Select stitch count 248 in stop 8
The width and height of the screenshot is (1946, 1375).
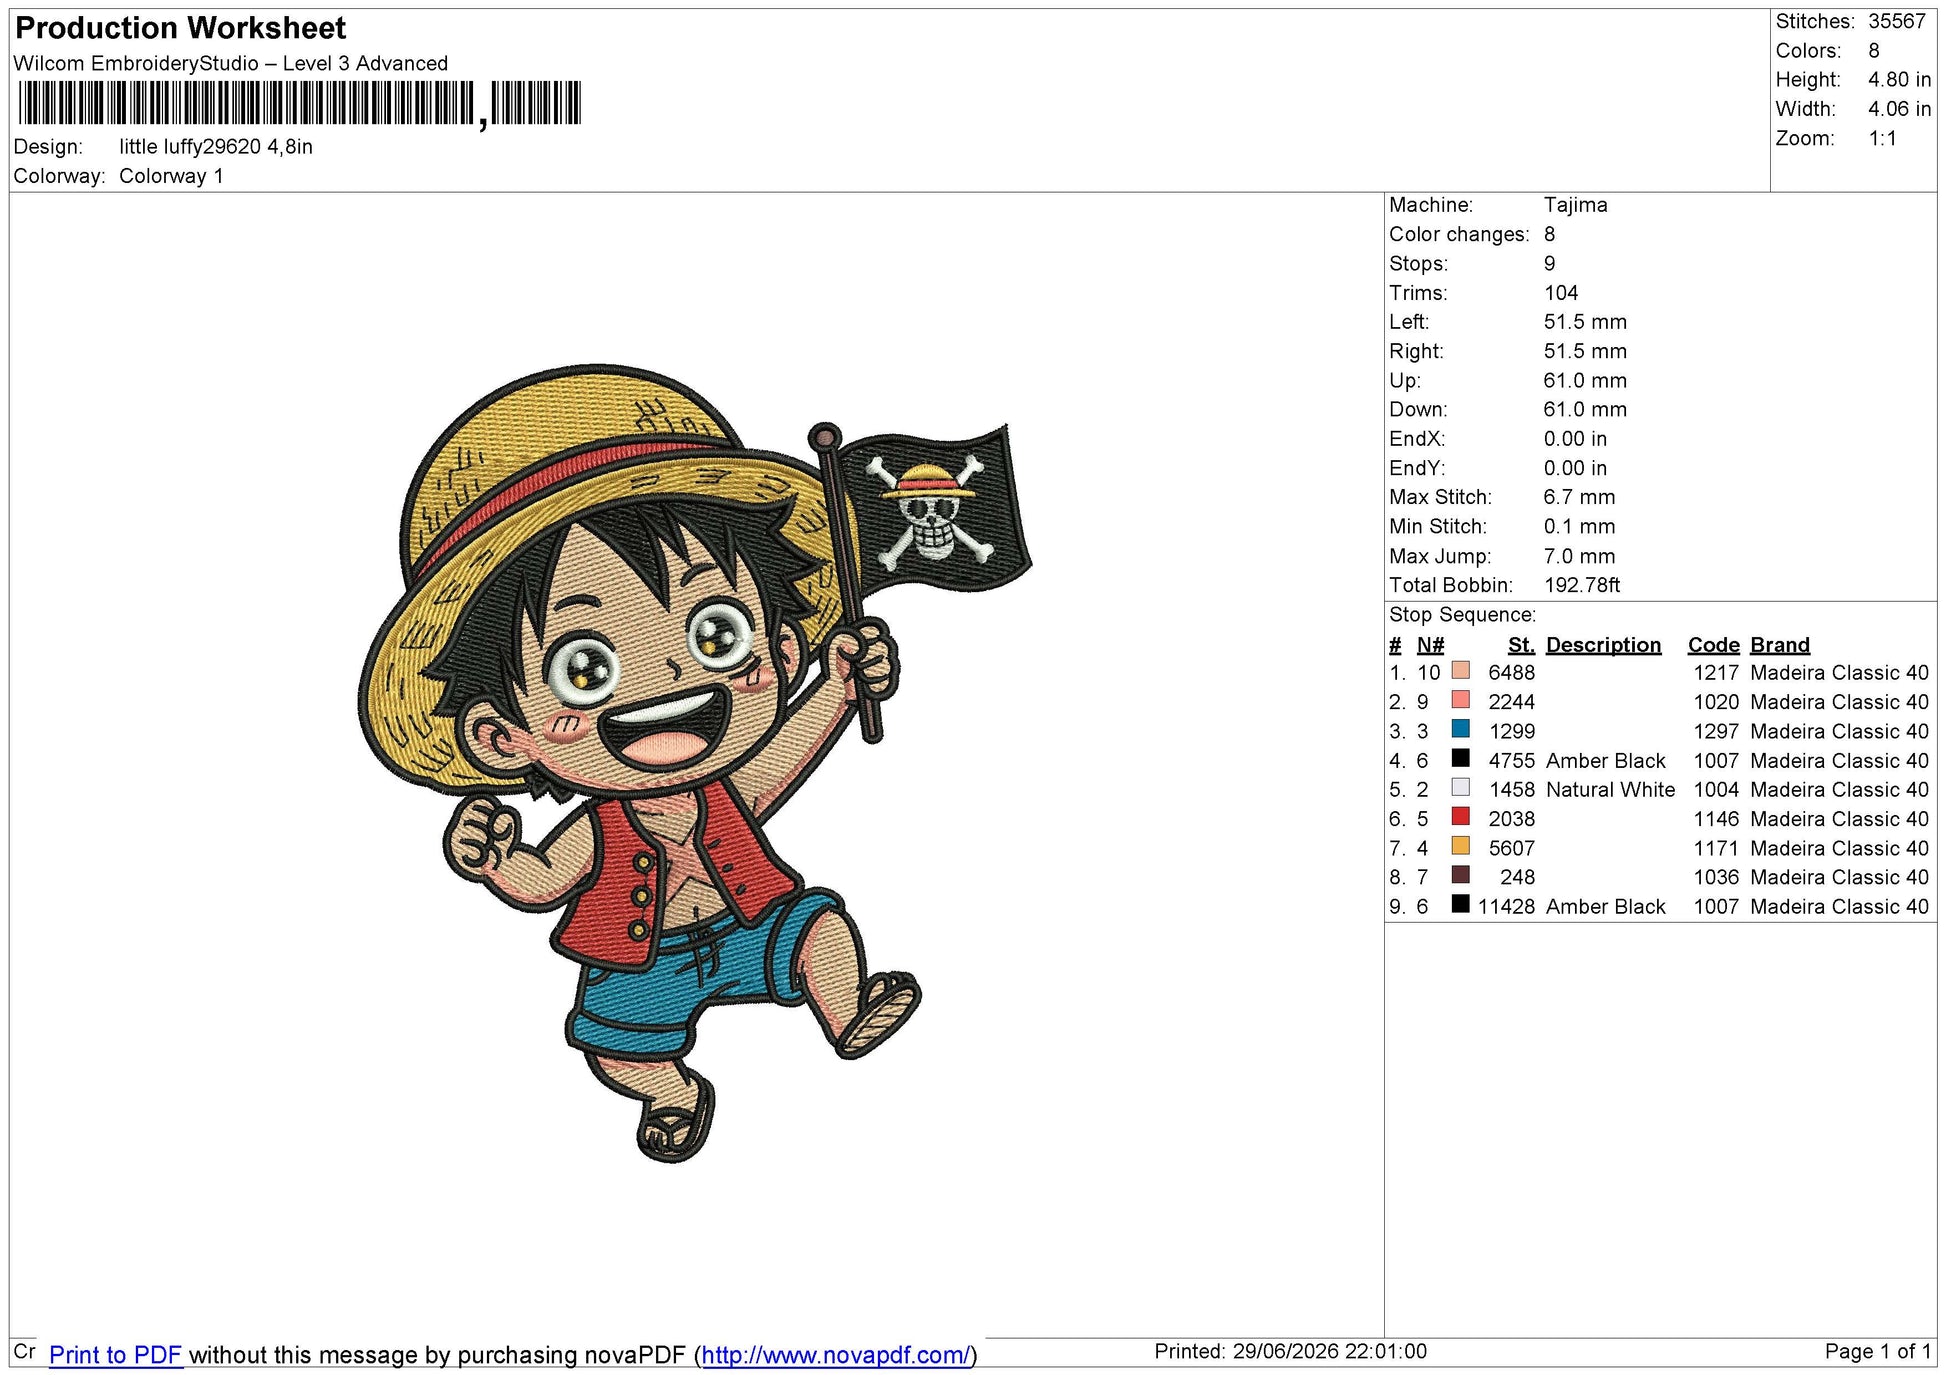click(x=1517, y=877)
